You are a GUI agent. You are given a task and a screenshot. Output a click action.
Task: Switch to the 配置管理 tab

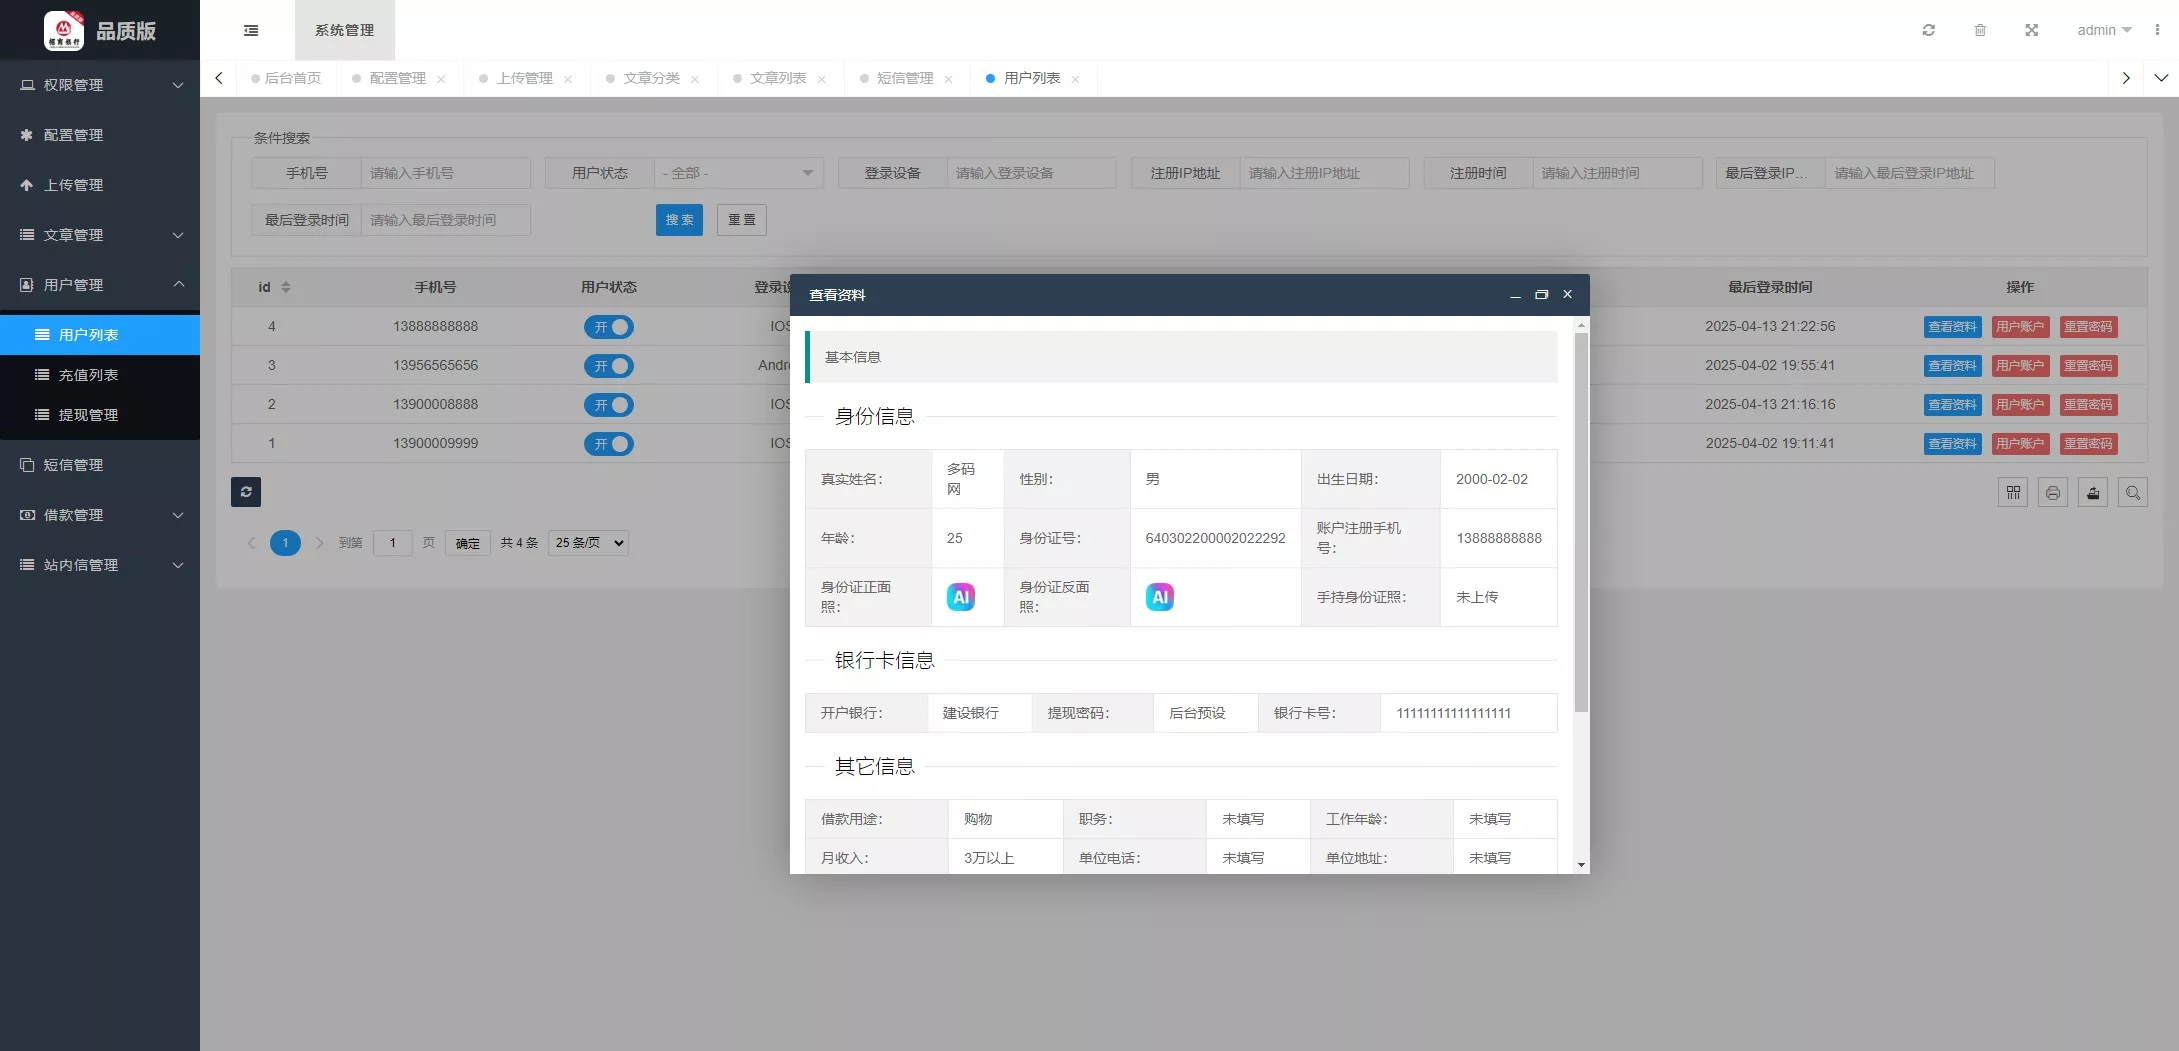[x=397, y=78]
